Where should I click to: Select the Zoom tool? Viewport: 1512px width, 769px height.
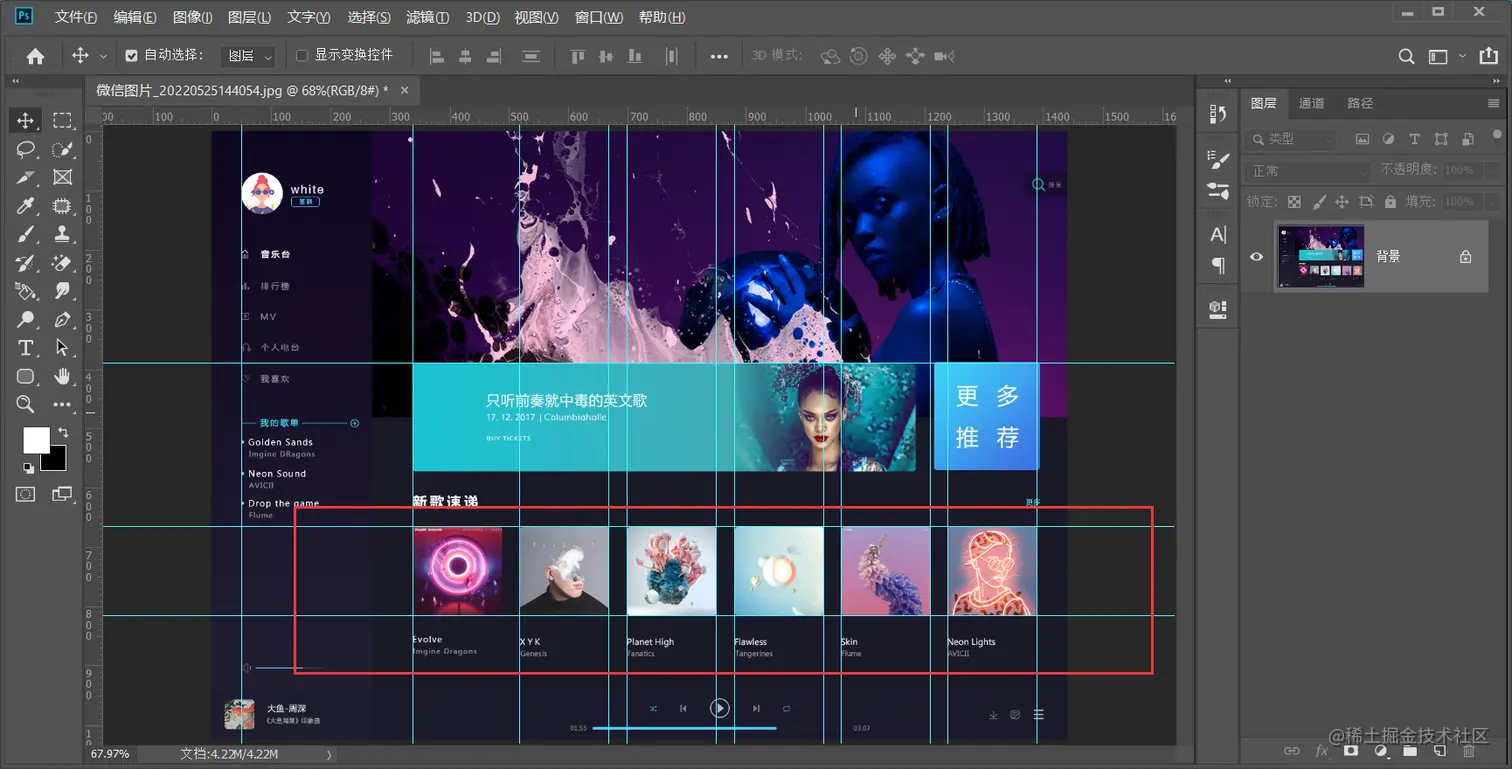tap(26, 405)
